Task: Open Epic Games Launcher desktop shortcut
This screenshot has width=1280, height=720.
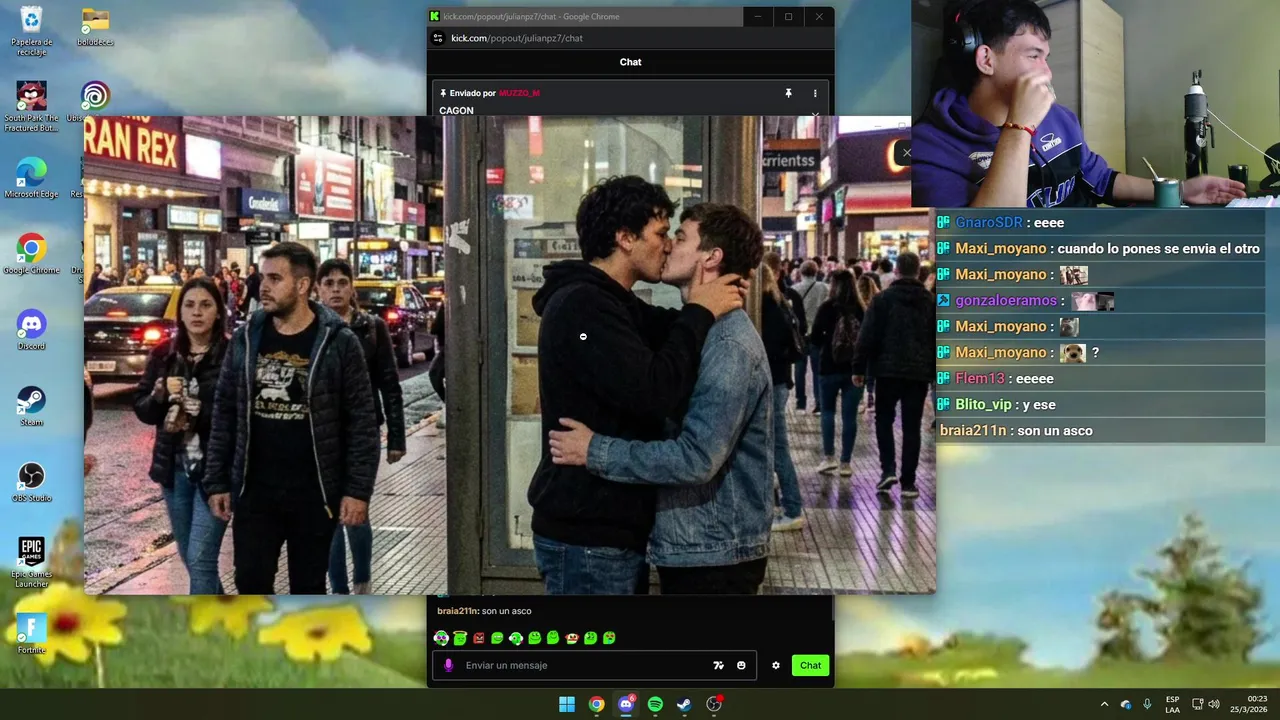Action: [31, 562]
